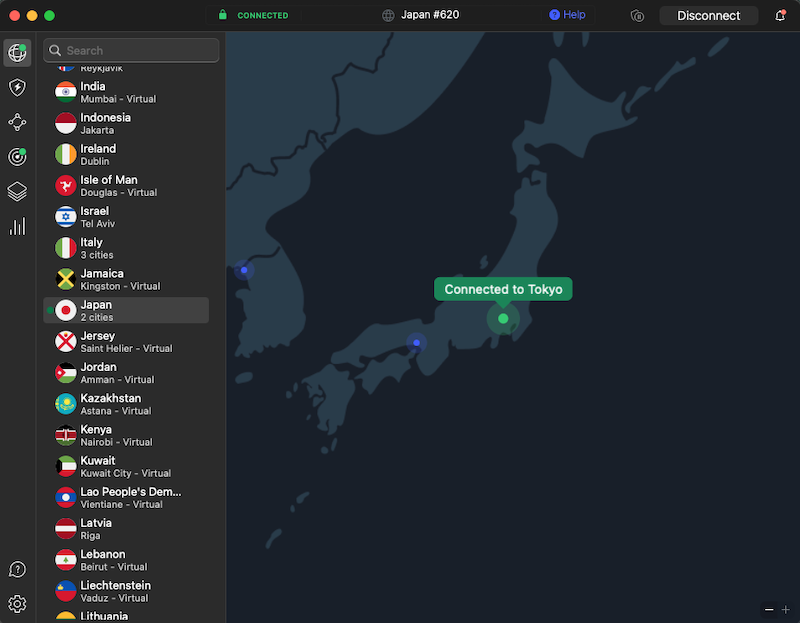This screenshot has height=623, width=800.
Task: Click the blue South Korea server dot
Action: (244, 270)
